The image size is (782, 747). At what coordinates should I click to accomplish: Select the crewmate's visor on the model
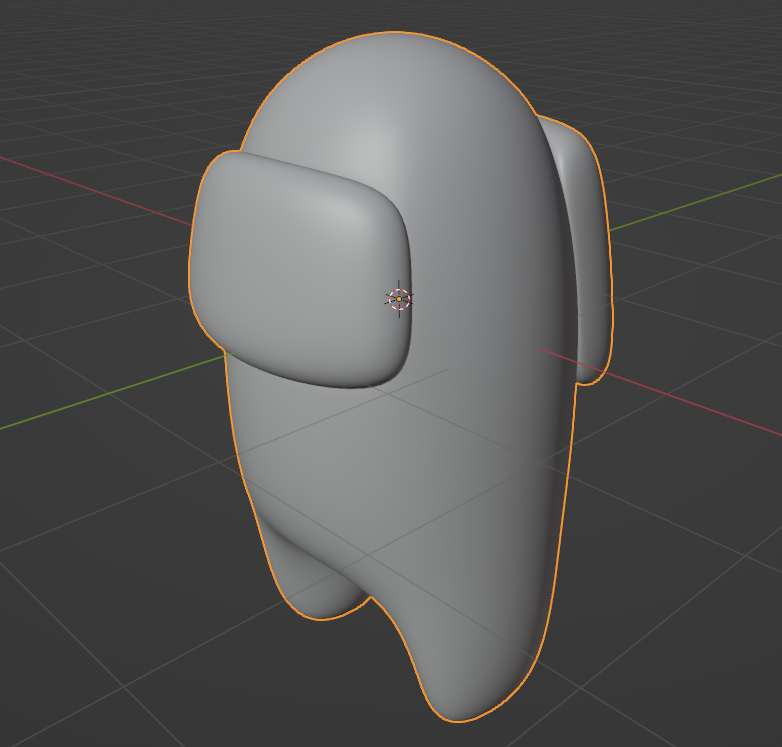[300, 270]
